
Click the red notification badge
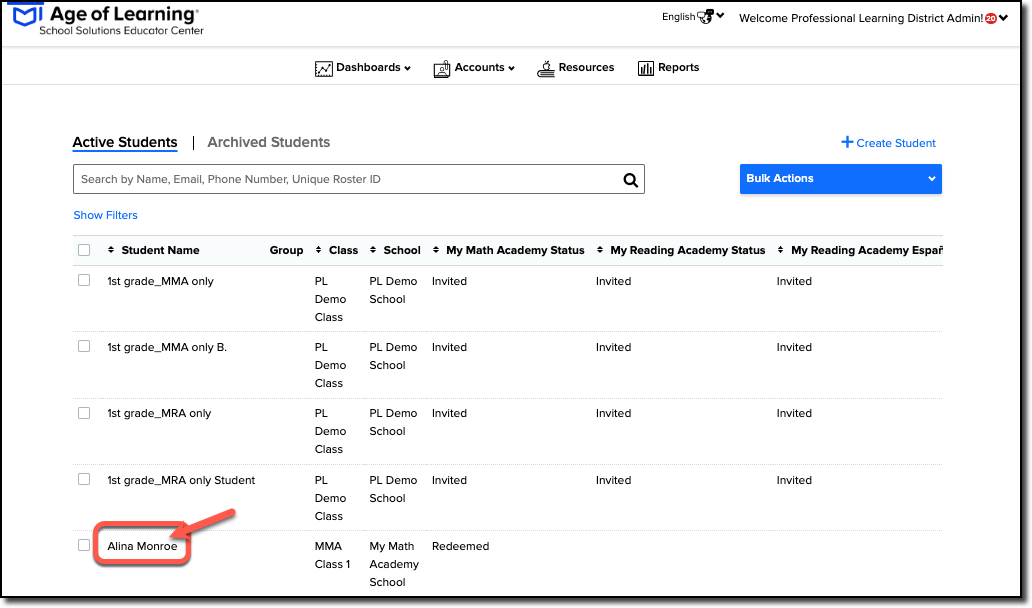[x=991, y=18]
